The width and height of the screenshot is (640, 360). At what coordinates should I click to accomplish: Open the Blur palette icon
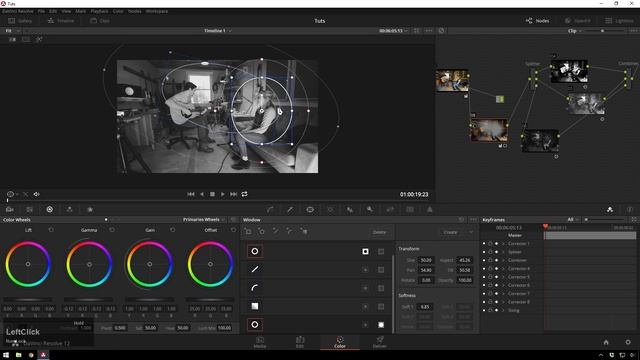tap(350, 209)
